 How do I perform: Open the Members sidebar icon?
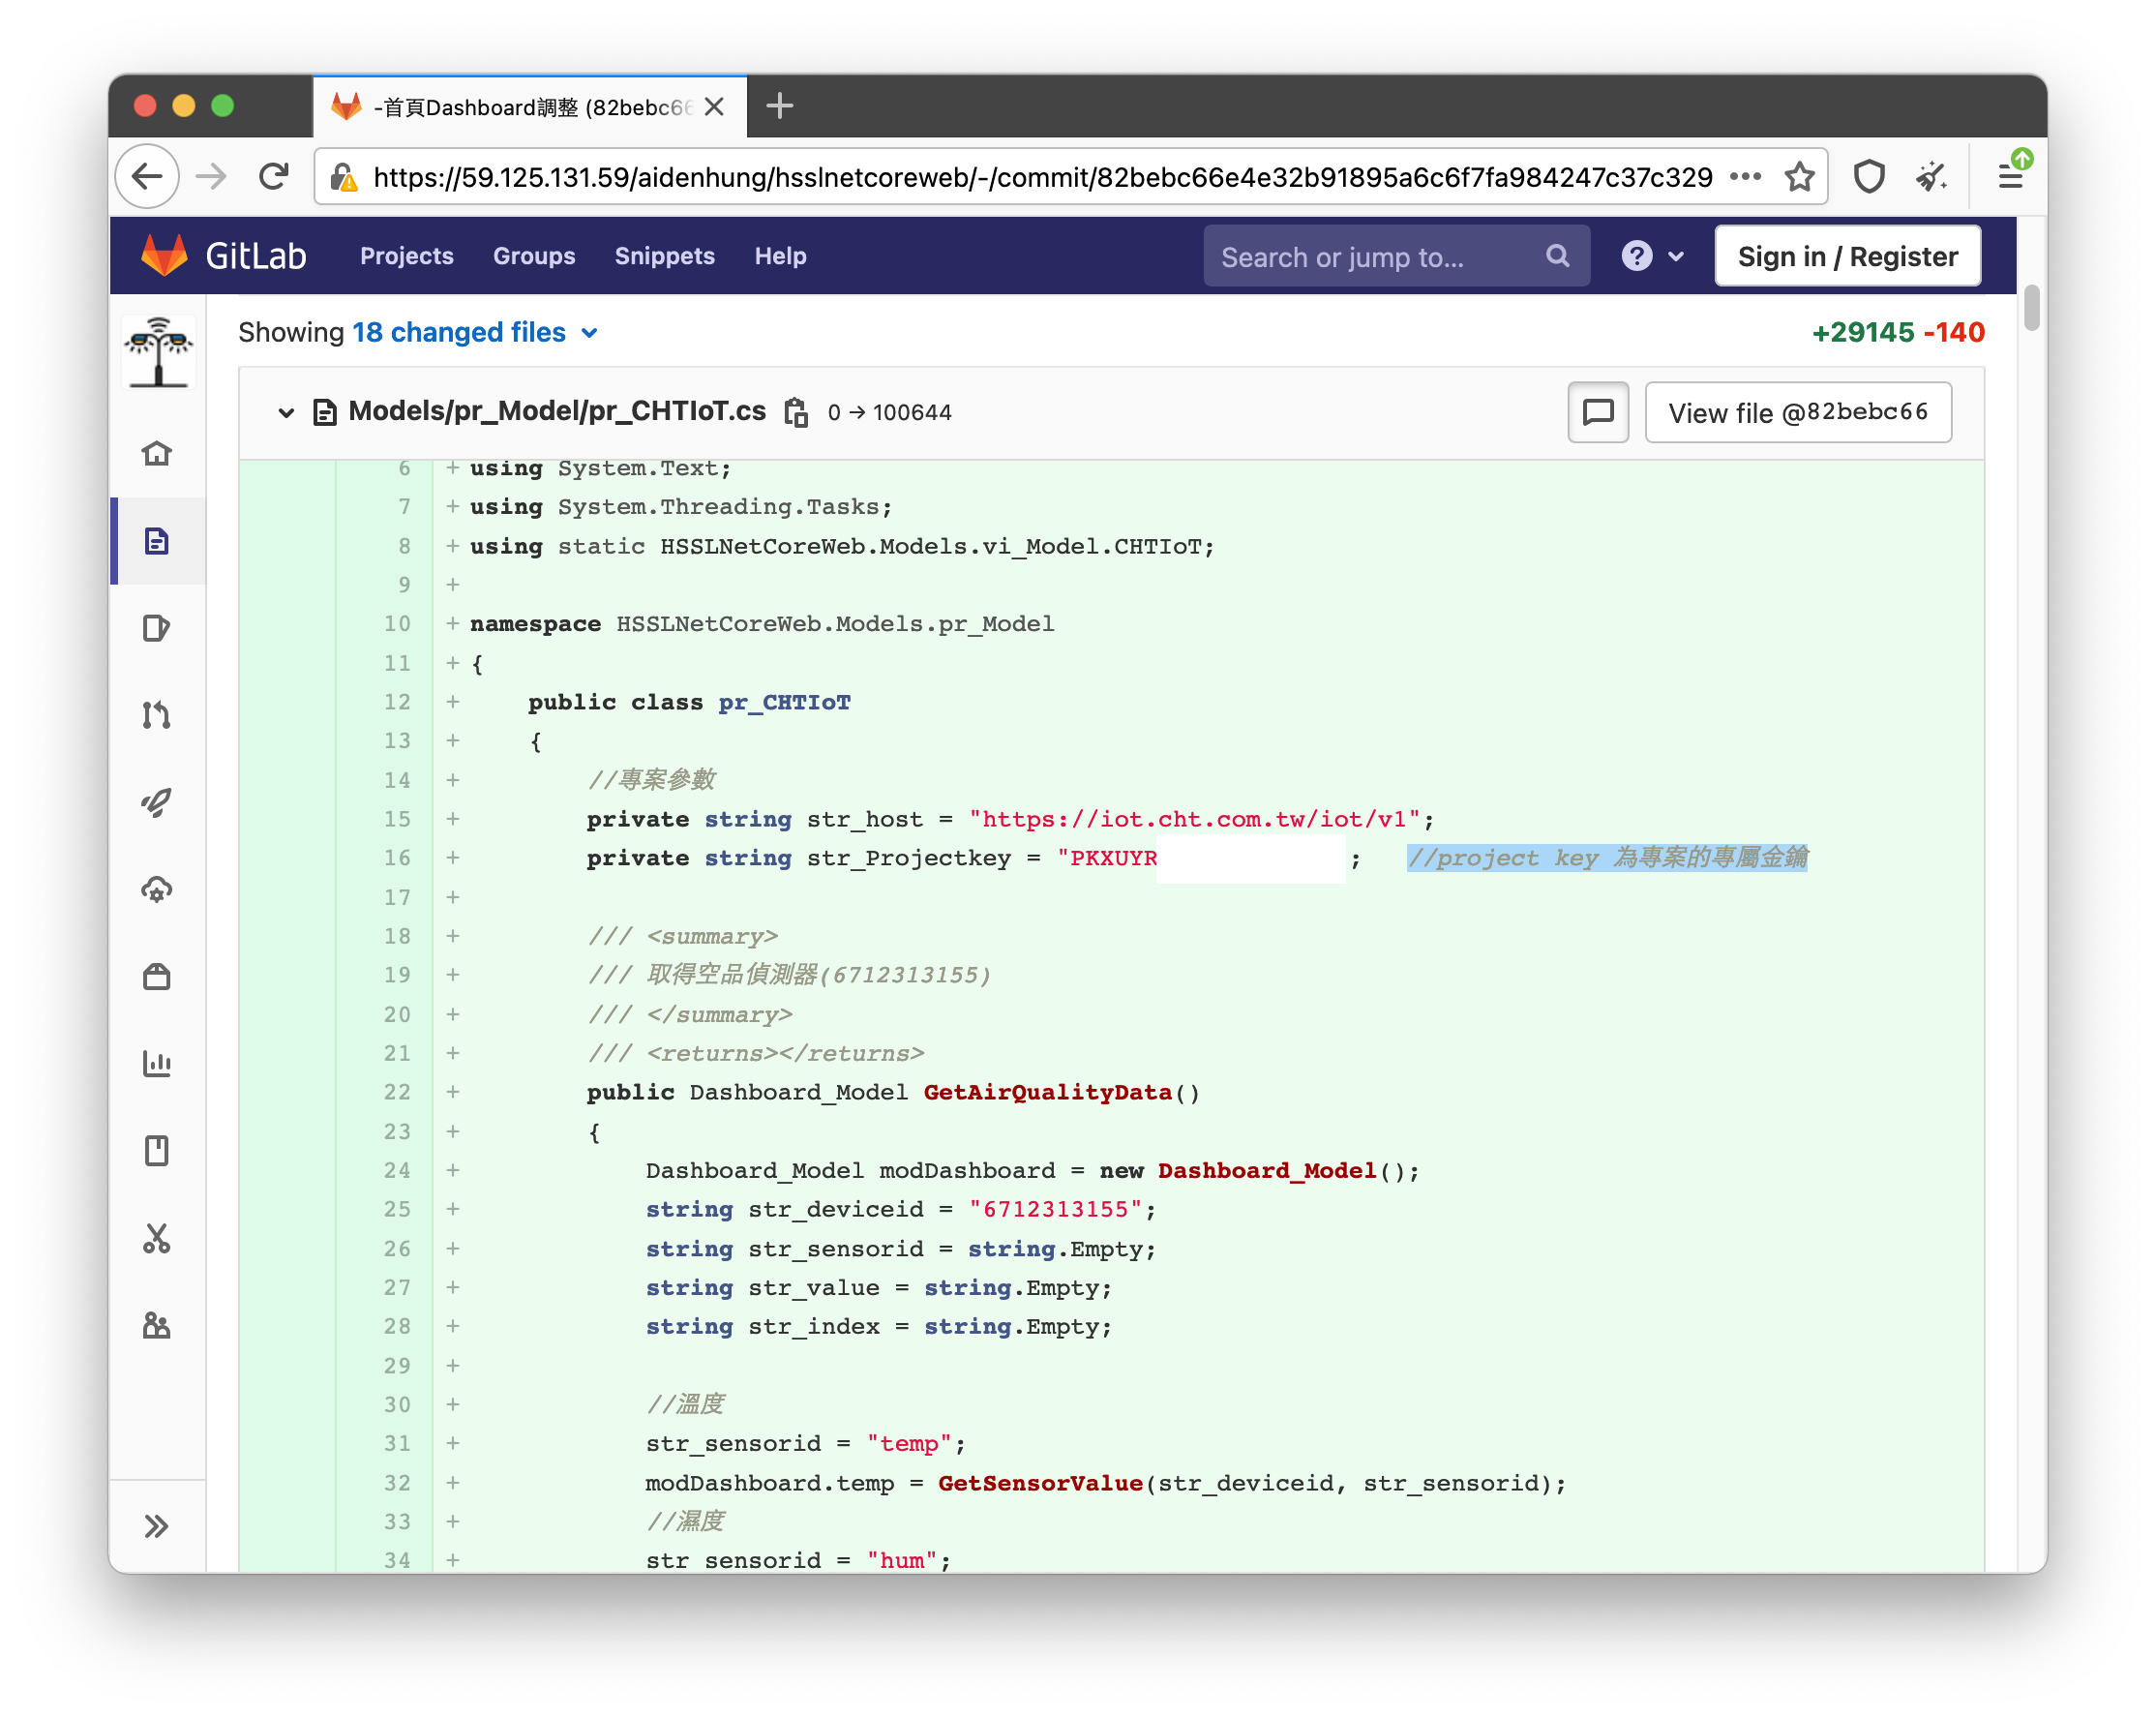(157, 1325)
